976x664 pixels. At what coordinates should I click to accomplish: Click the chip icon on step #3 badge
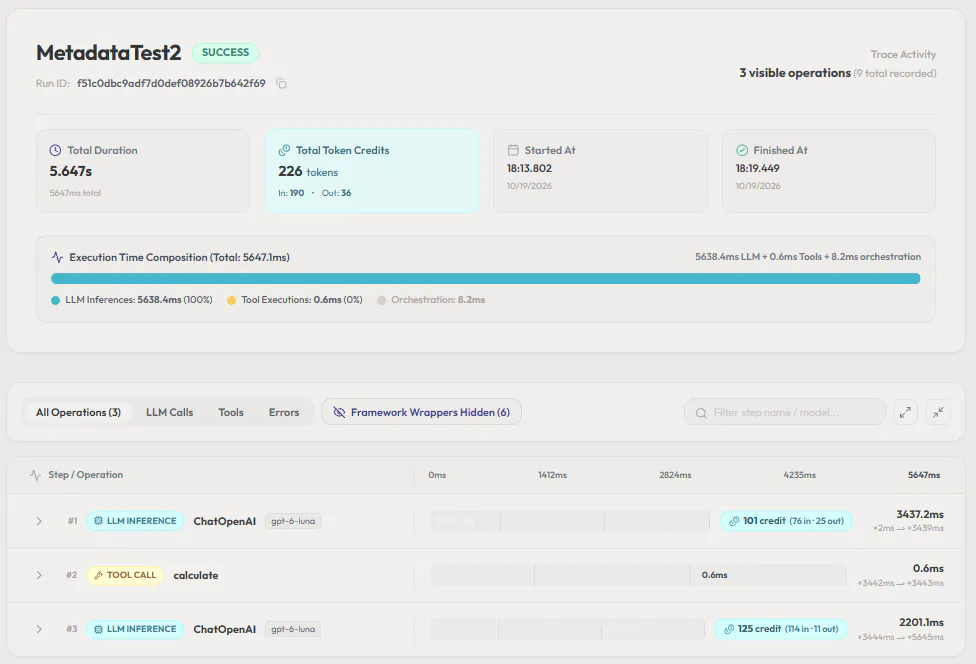[98, 629]
